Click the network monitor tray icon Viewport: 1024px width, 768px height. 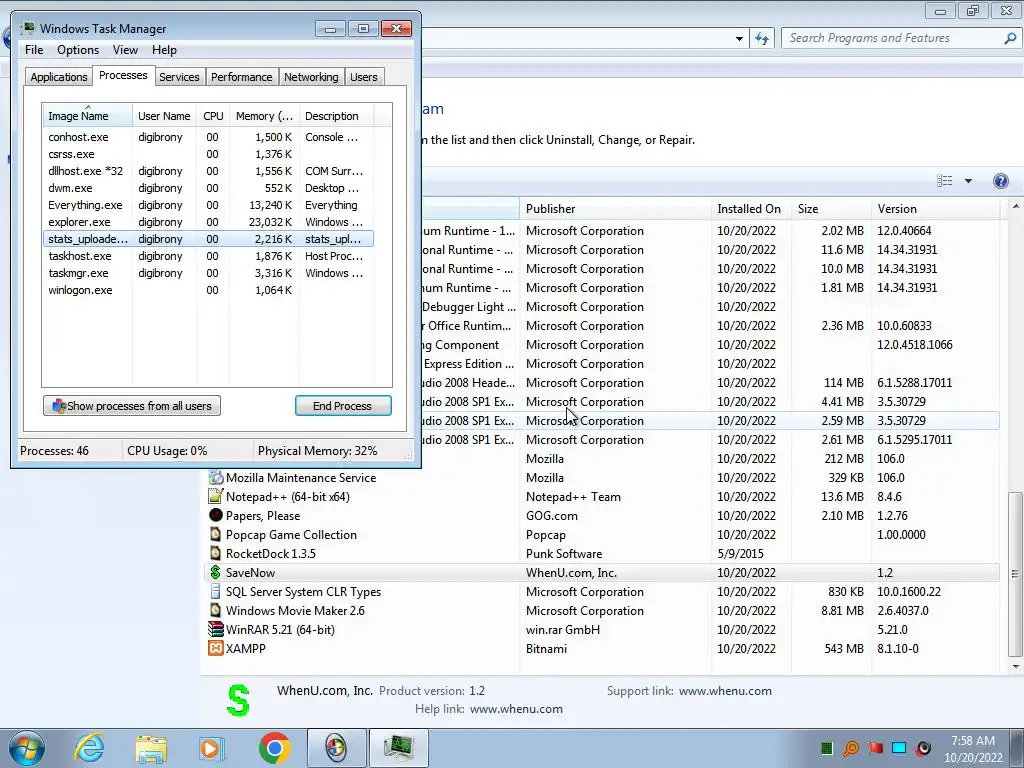899,748
